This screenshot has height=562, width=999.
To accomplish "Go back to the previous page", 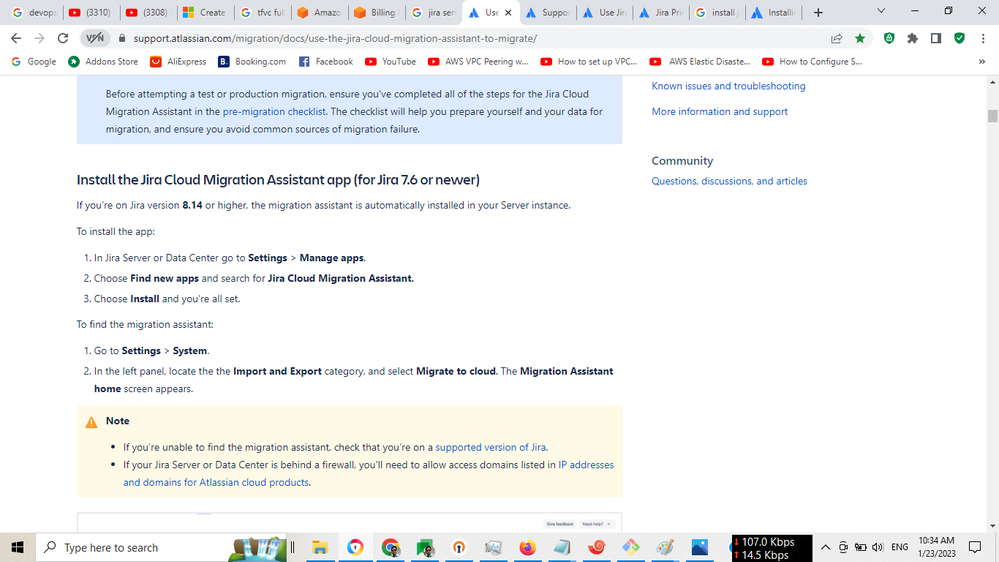I will pyautogui.click(x=16, y=38).
